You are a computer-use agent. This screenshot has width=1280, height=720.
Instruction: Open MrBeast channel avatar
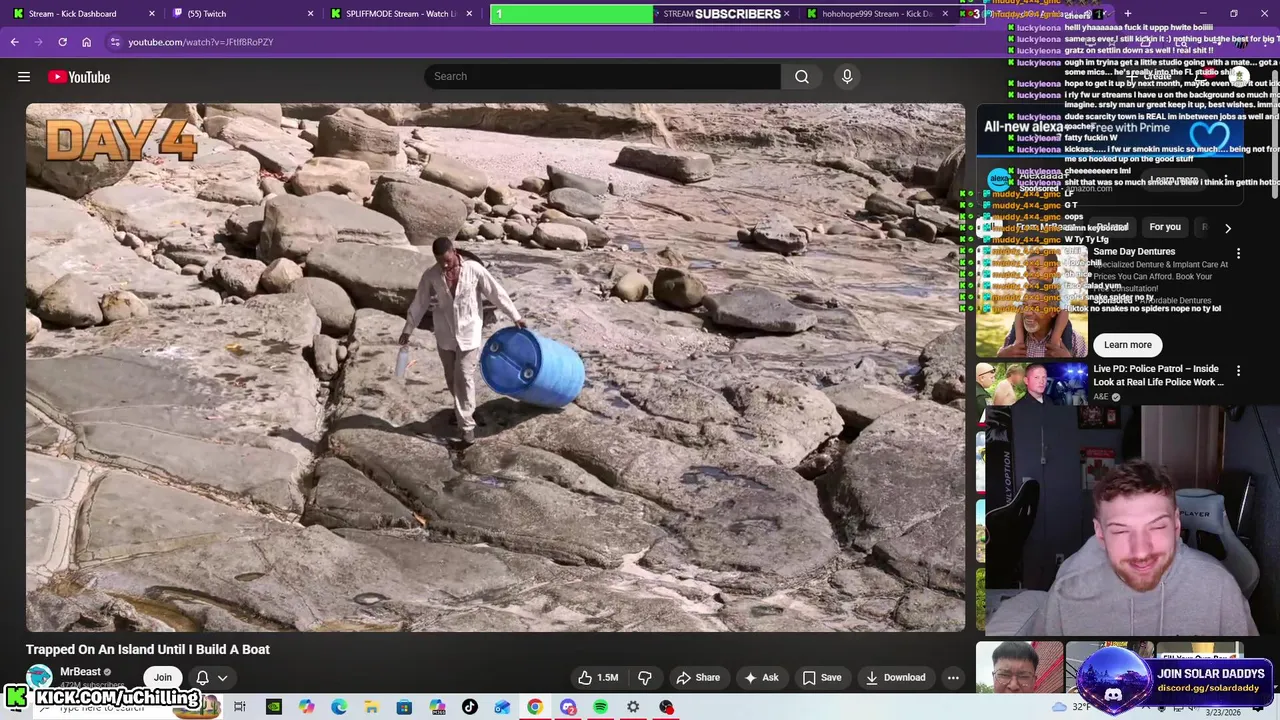click(x=39, y=677)
